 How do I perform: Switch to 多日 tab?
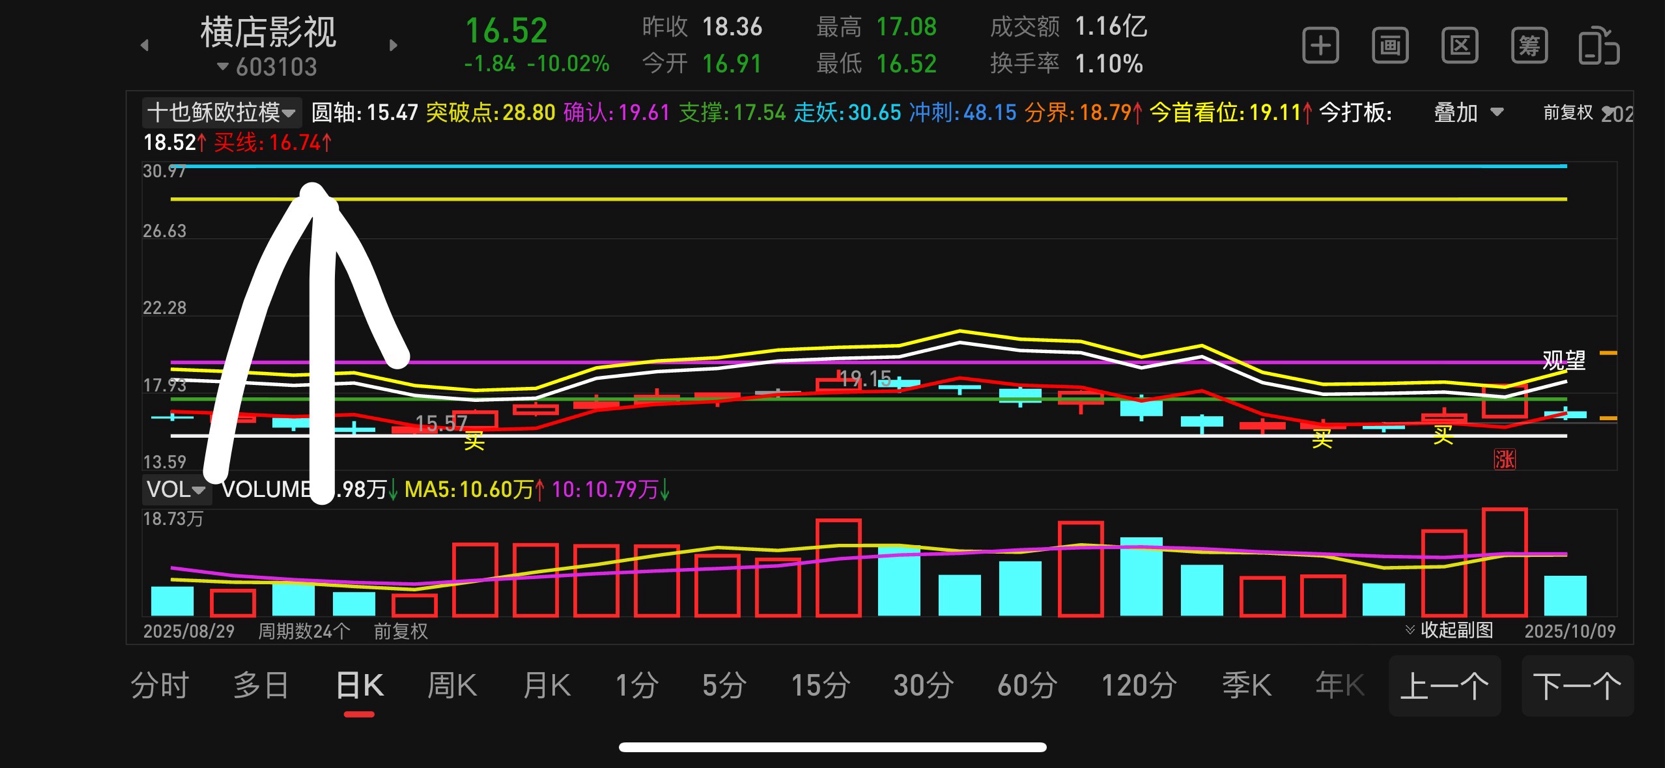click(261, 686)
